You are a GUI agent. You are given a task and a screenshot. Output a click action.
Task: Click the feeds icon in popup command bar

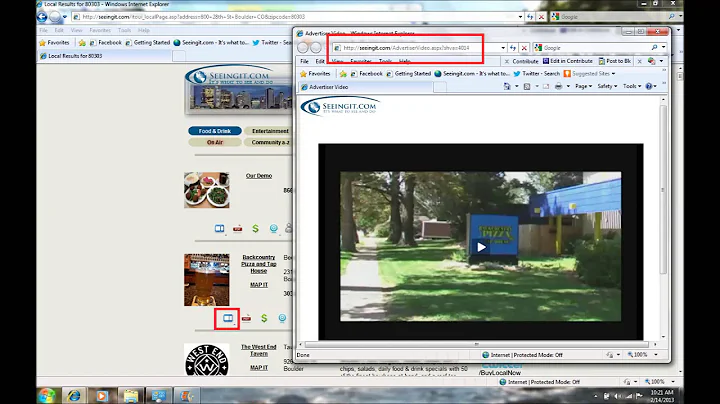(527, 86)
